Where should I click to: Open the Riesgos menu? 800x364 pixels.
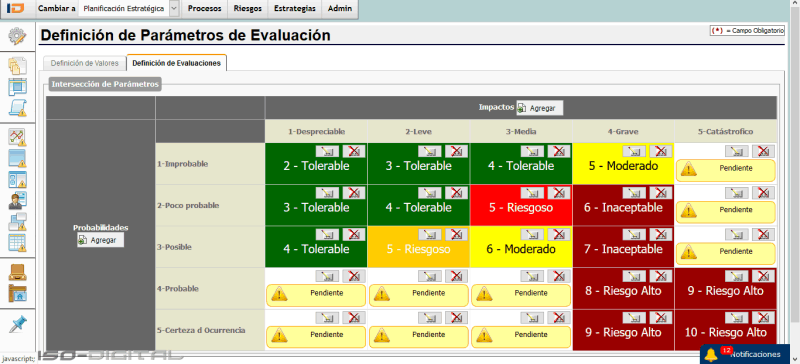pyautogui.click(x=247, y=9)
